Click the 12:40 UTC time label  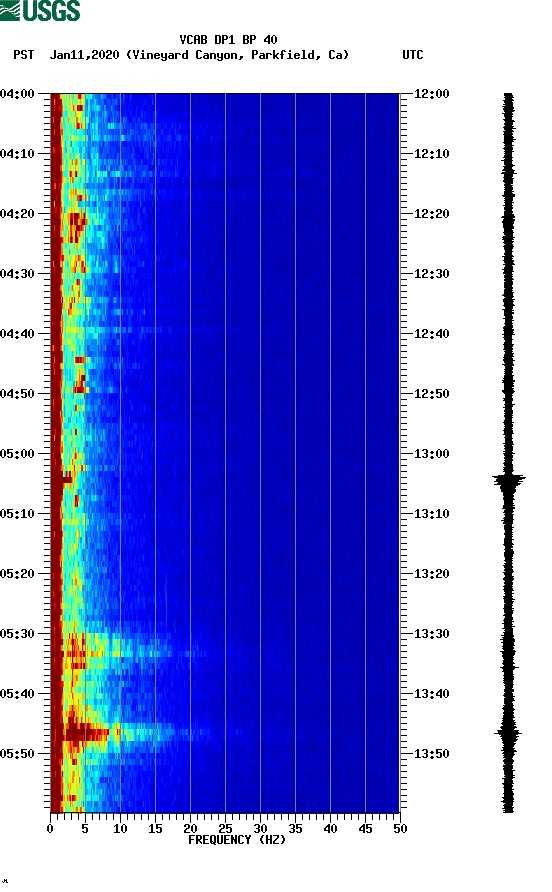[x=431, y=333]
